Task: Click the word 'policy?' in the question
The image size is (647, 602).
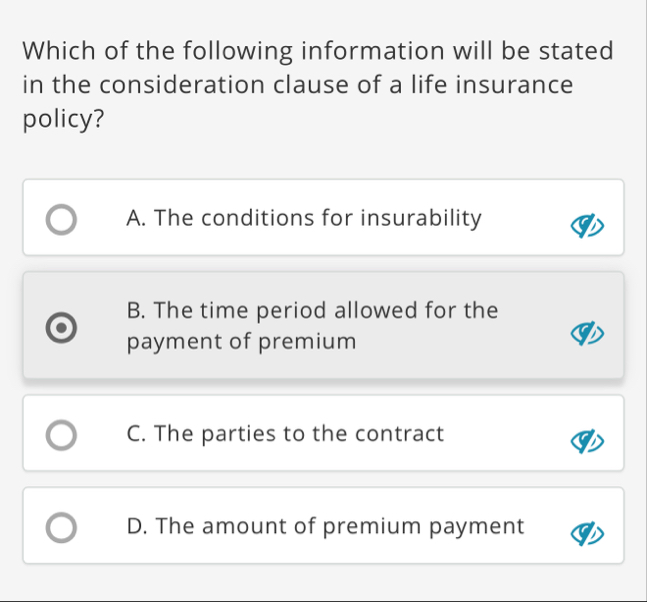Action: (63, 120)
